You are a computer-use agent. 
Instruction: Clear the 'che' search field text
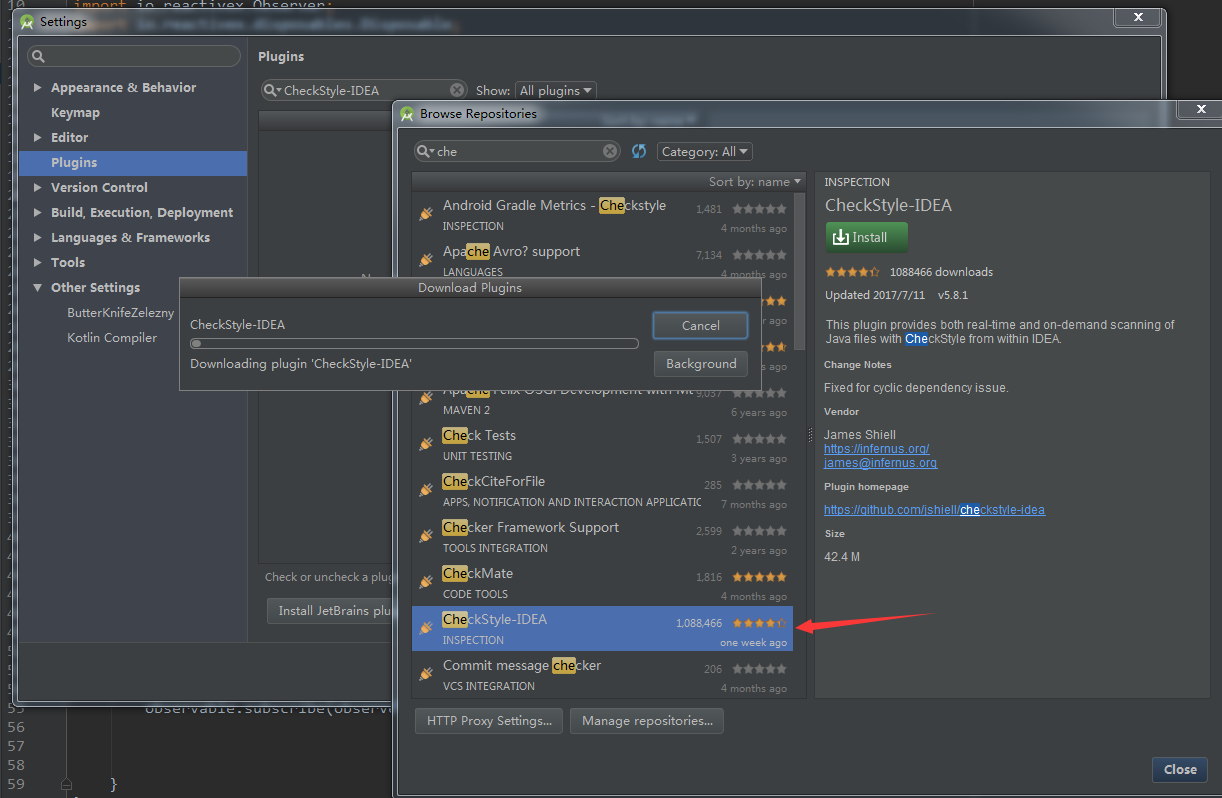coord(610,151)
